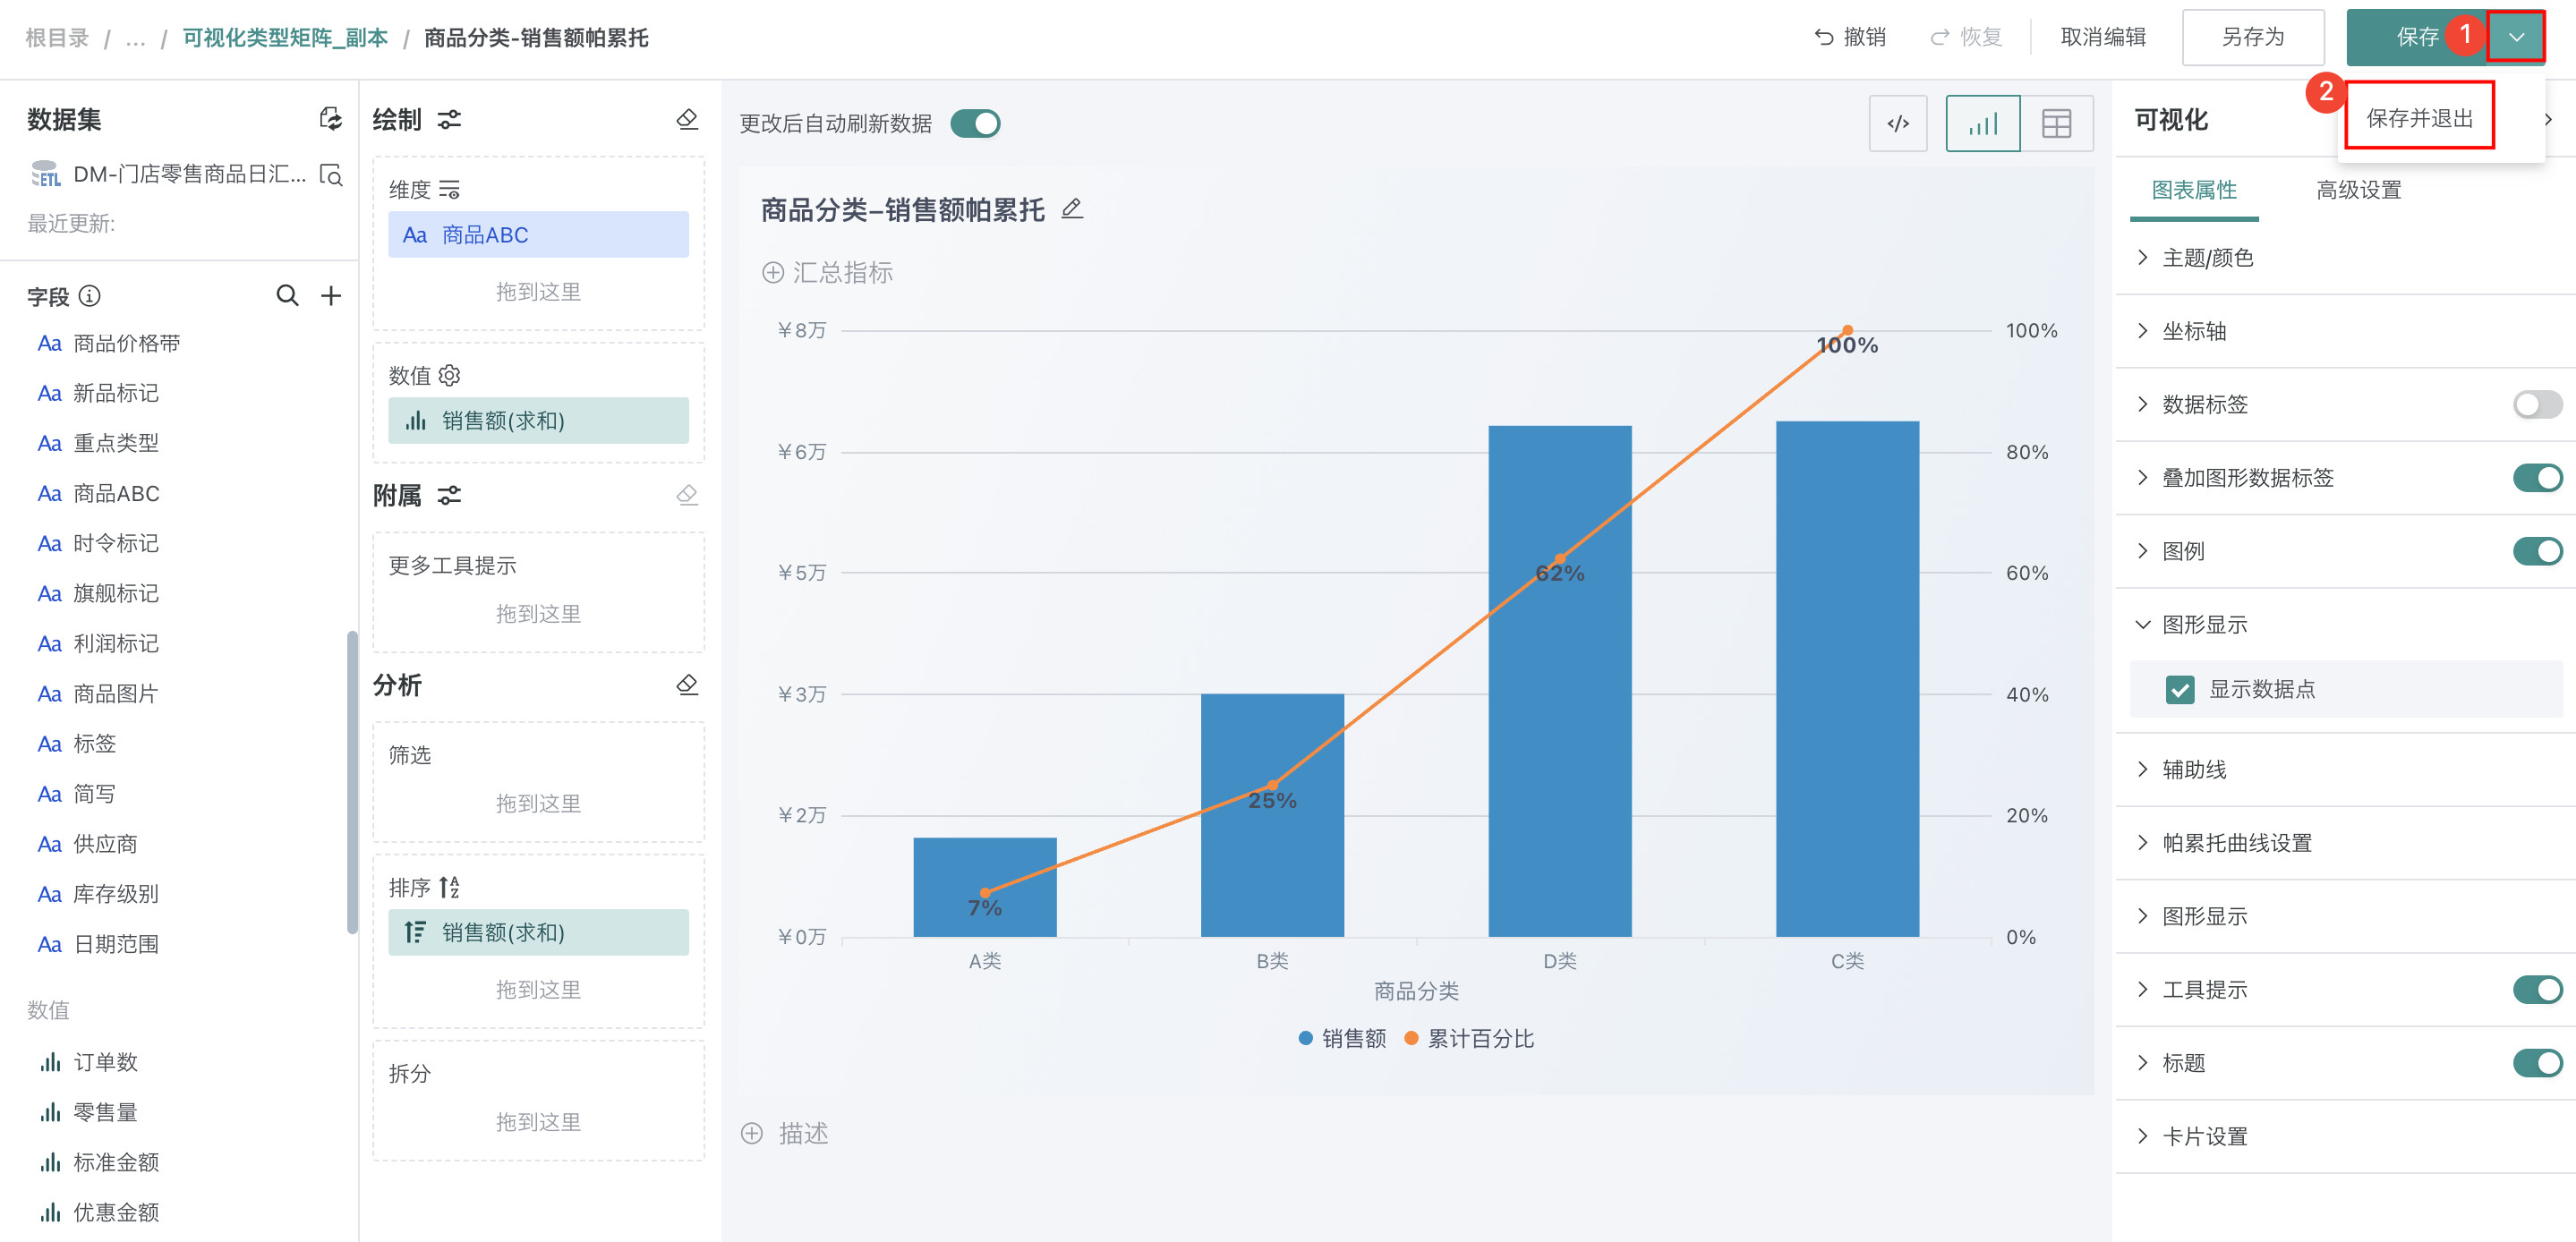The image size is (2576, 1242).
Task: Click the 销售额 blue legend marker
Action: [1305, 1038]
